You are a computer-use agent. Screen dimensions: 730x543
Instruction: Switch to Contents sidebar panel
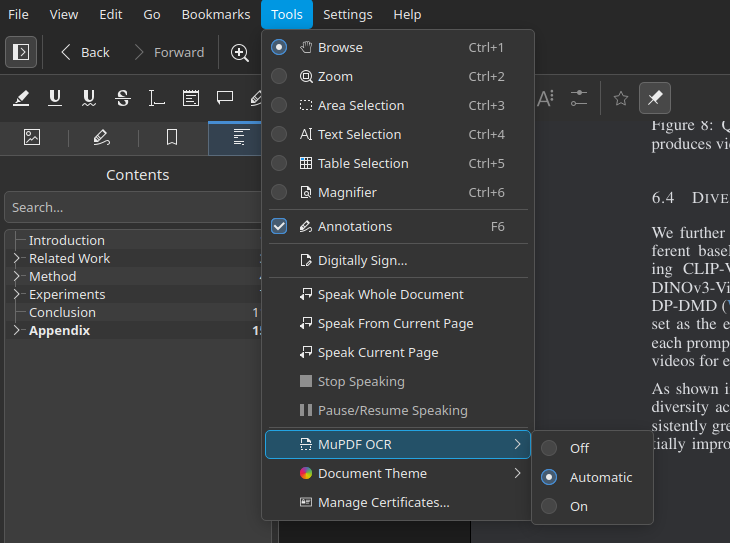(x=240, y=137)
